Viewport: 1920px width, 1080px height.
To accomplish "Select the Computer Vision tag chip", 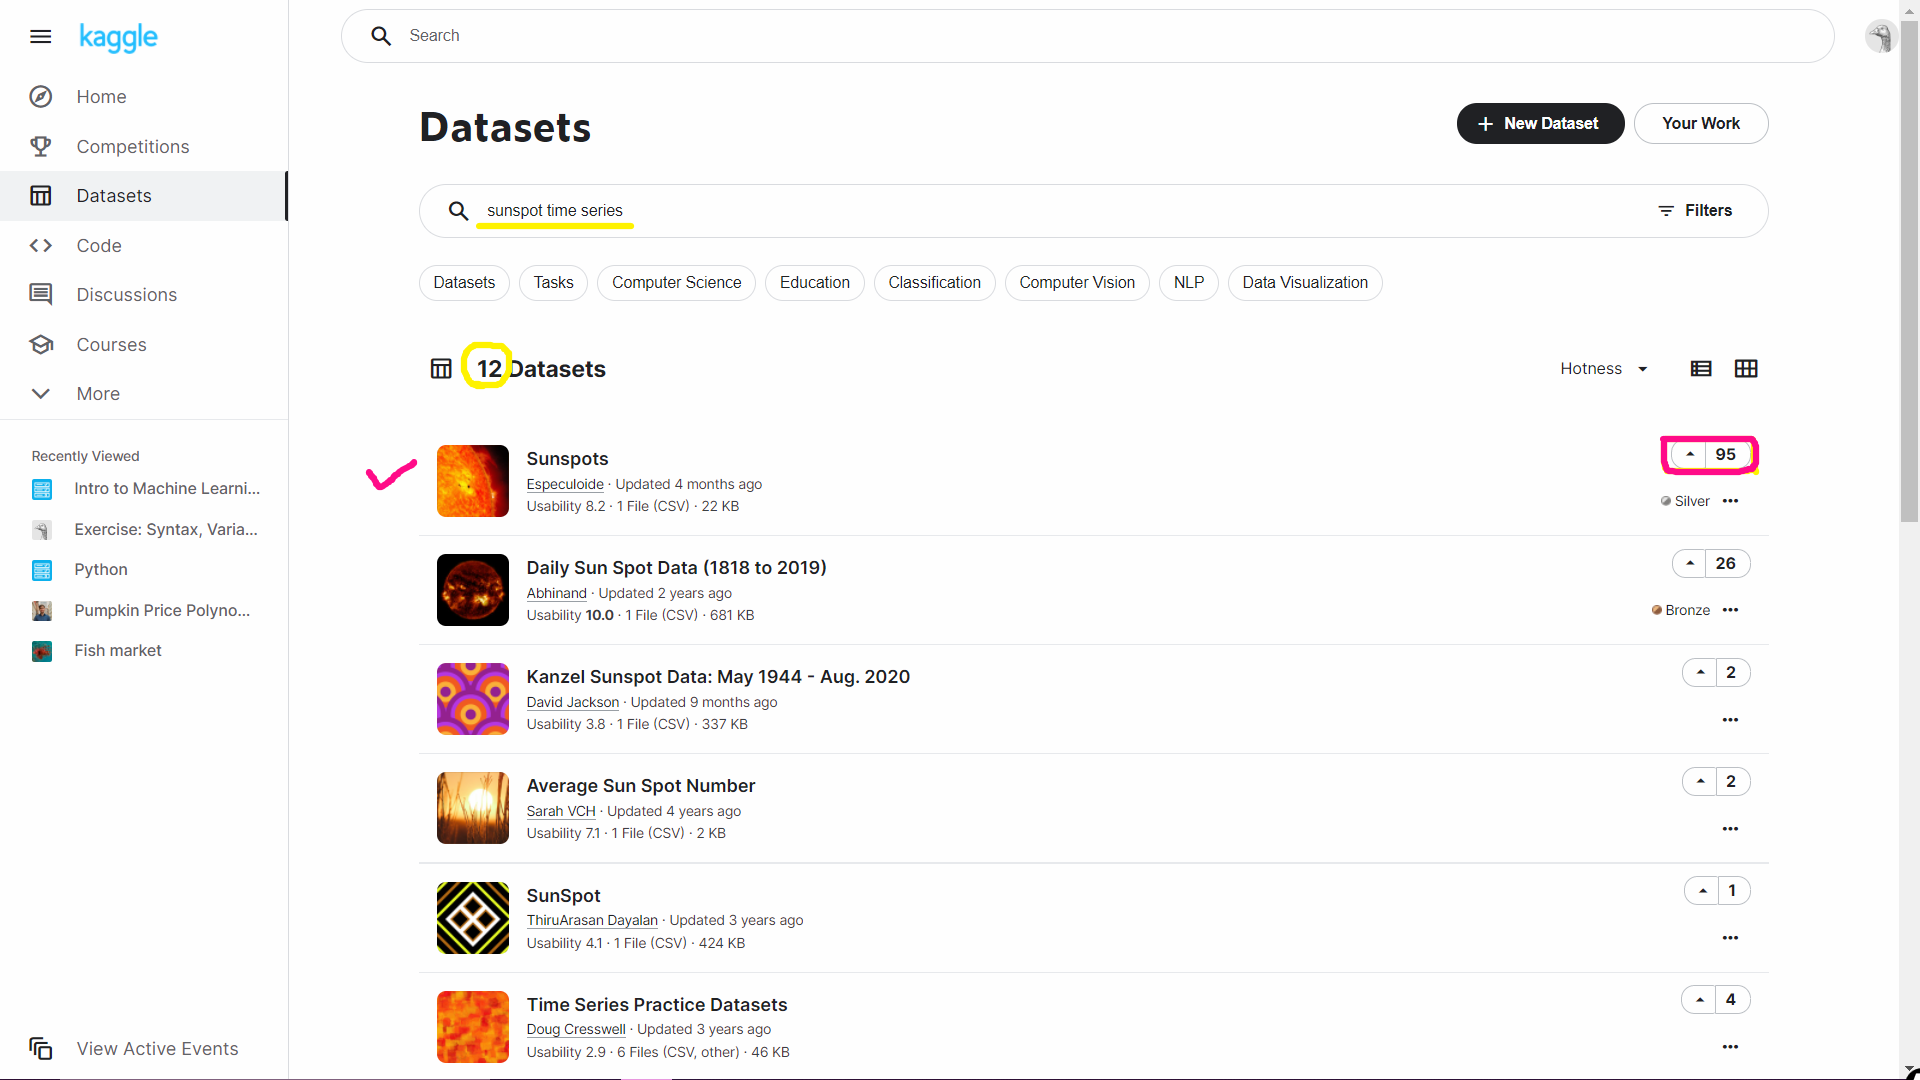I will [x=1077, y=283].
